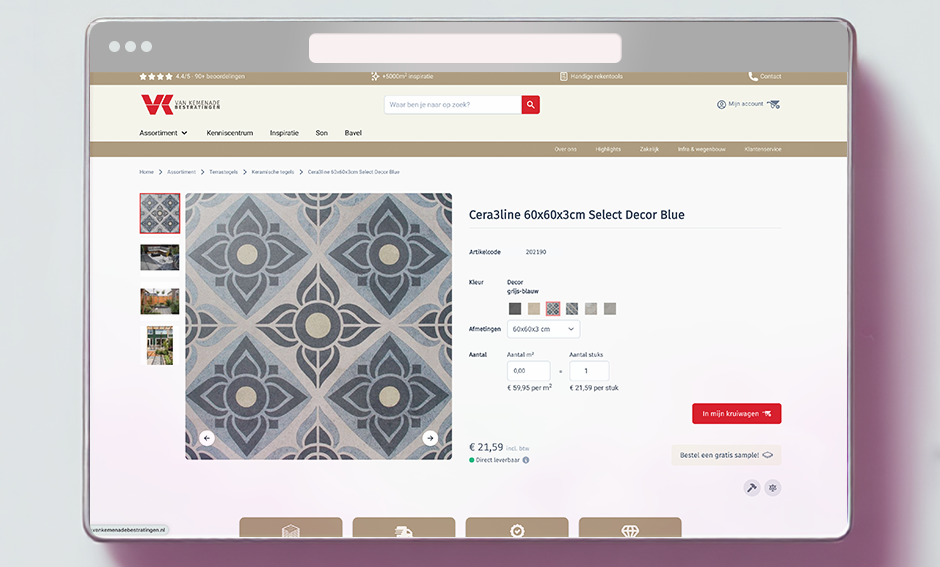Open the wheelbarrow cart icon in header
Screen dimensions: 940x567
click(x=774, y=104)
